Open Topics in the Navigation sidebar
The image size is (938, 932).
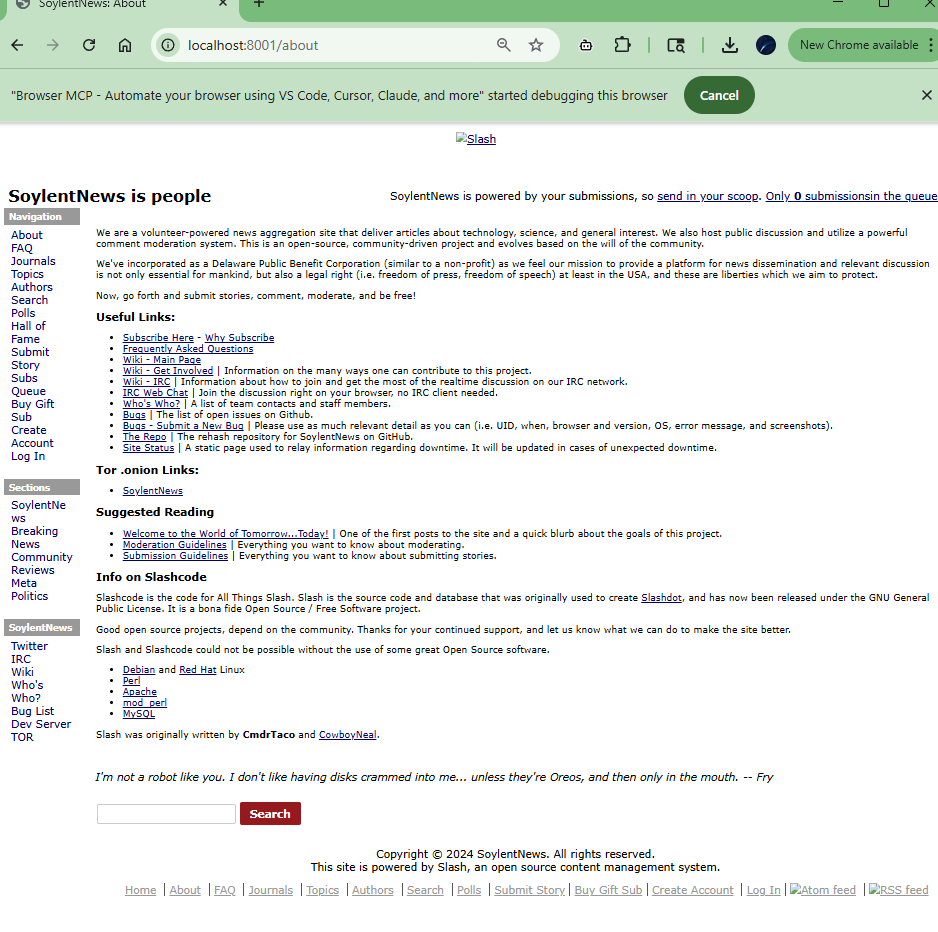(27, 274)
